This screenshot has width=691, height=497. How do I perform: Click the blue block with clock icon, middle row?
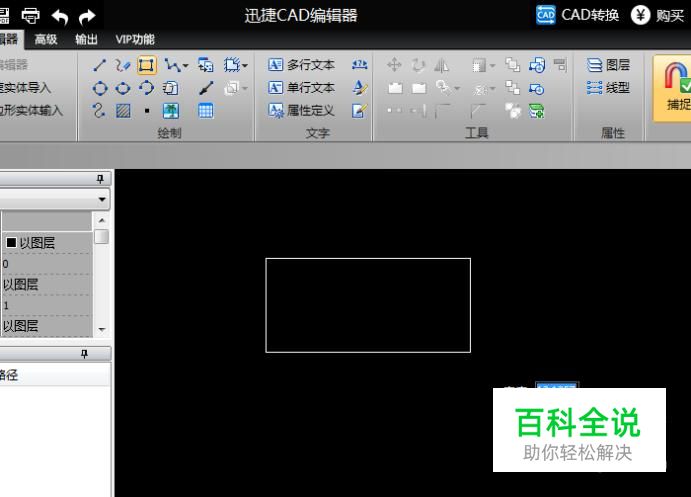tap(536, 89)
